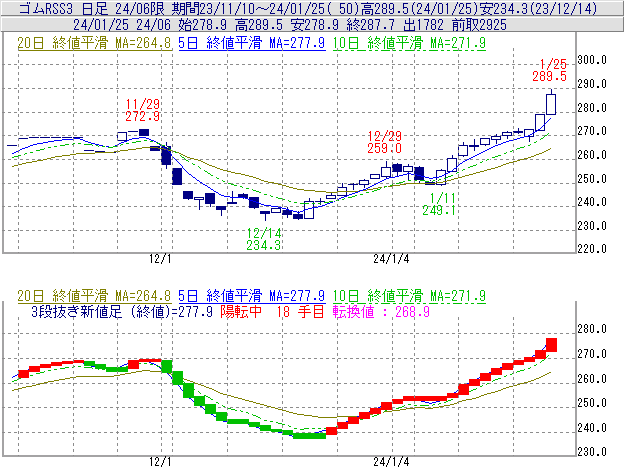Click the 10日 終値平滑 MA=271.9 legend in upper chart
The image size is (624, 475).
click(x=409, y=43)
